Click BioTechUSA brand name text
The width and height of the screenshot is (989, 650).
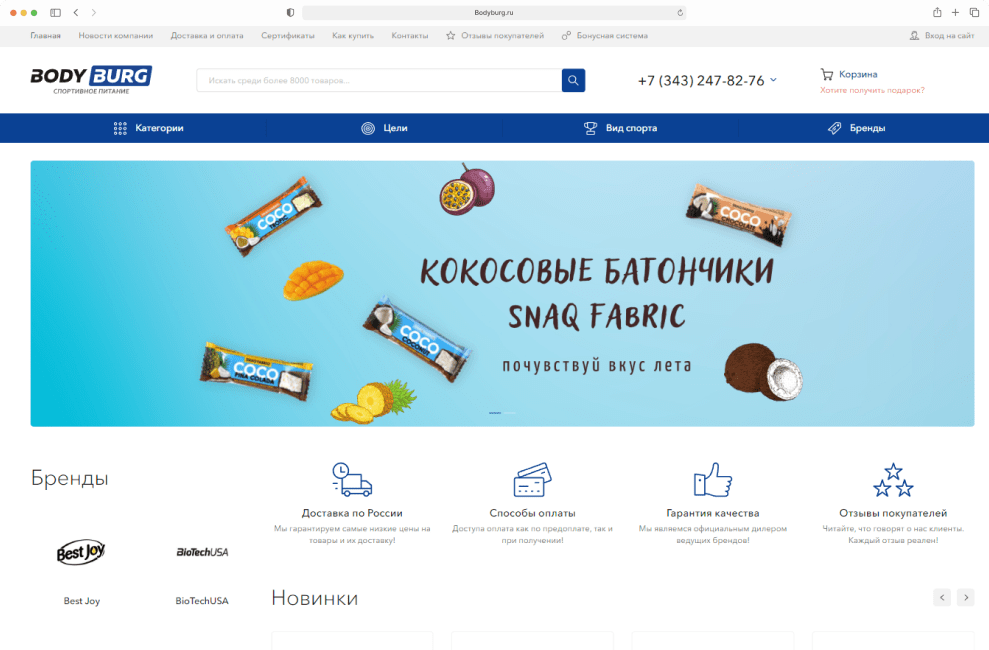tap(202, 601)
